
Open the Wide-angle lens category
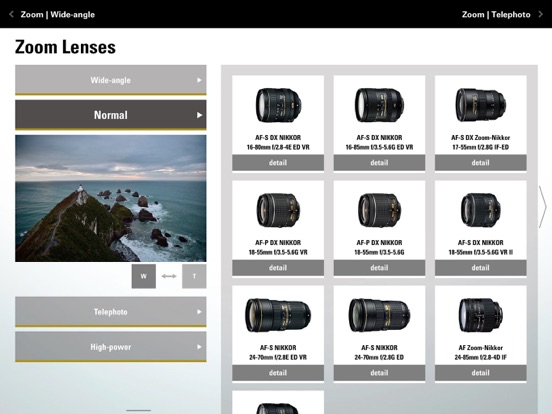[111, 80]
